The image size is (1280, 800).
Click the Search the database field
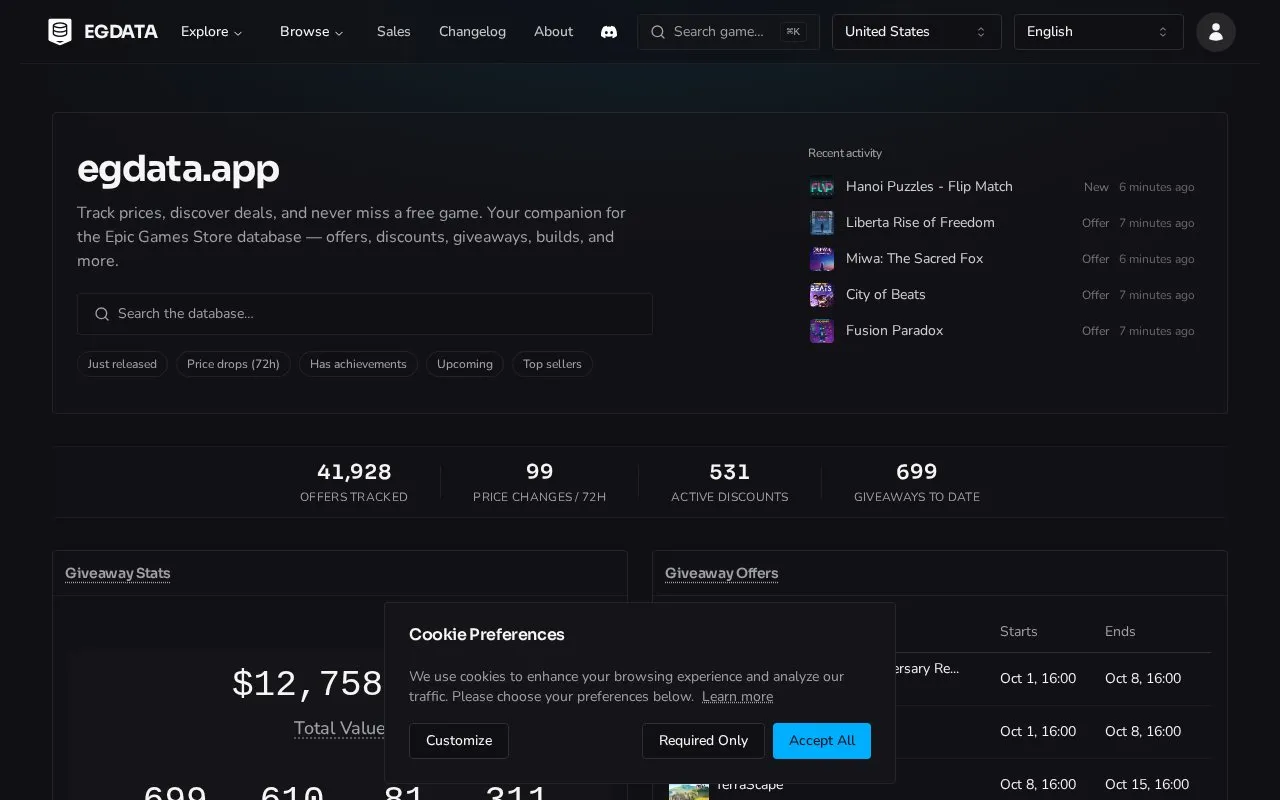coord(364,314)
